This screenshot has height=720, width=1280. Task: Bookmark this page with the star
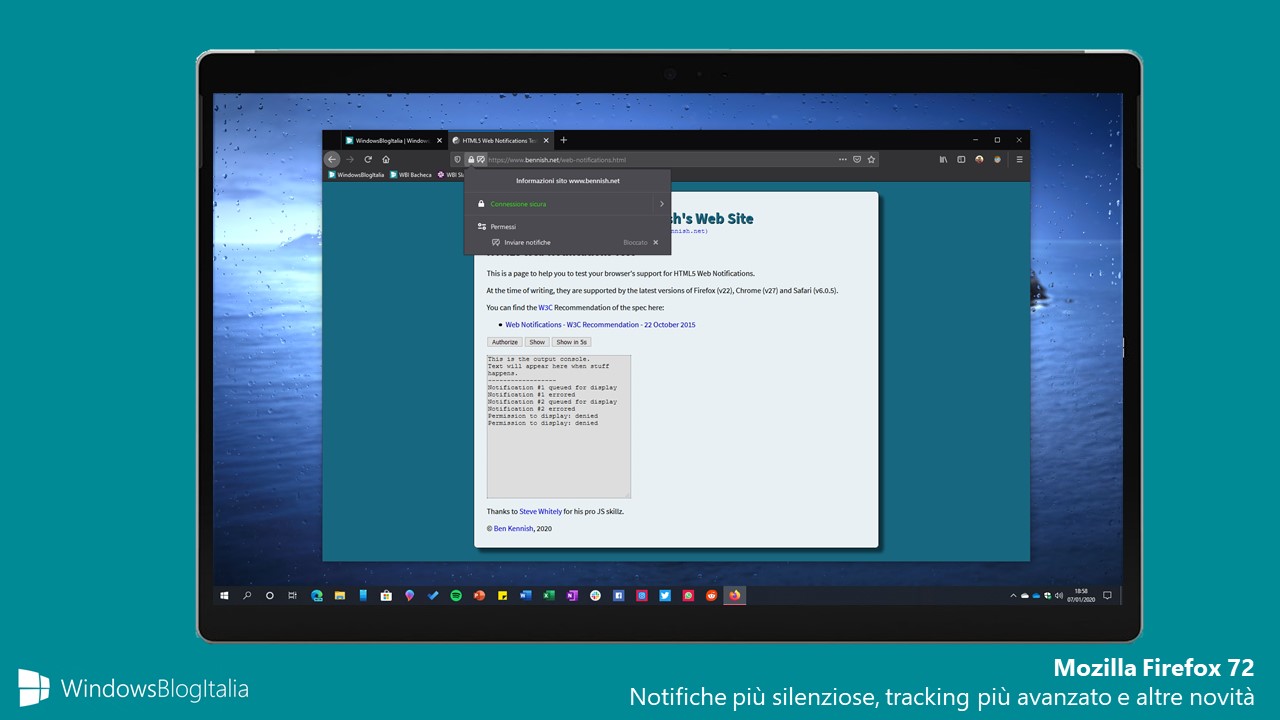coord(871,159)
